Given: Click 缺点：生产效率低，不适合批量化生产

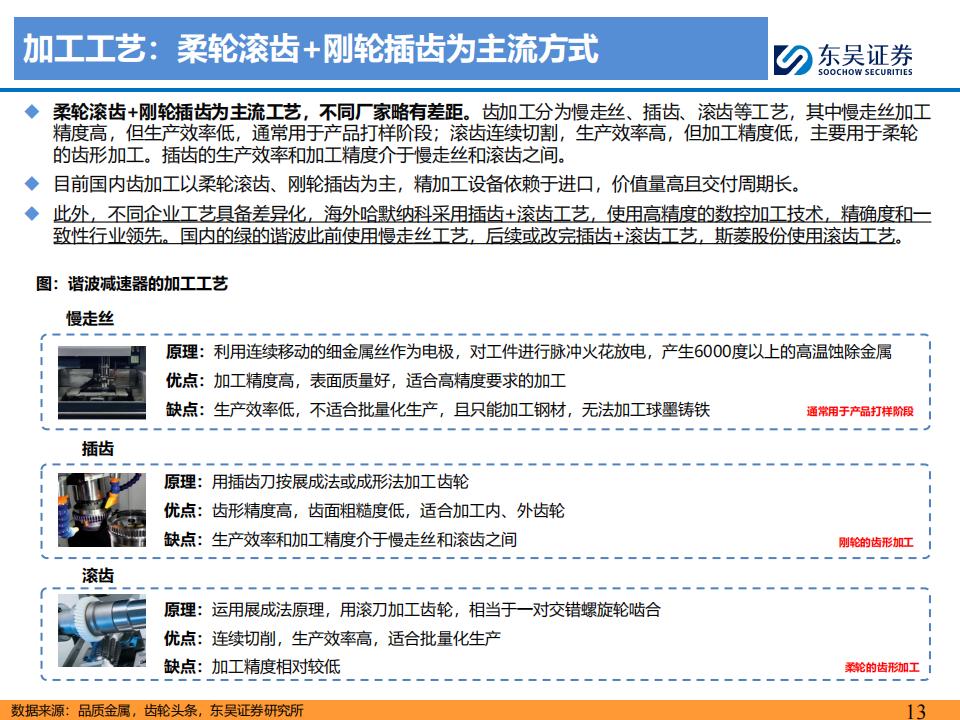Looking at the screenshot, I should [x=438, y=410].
